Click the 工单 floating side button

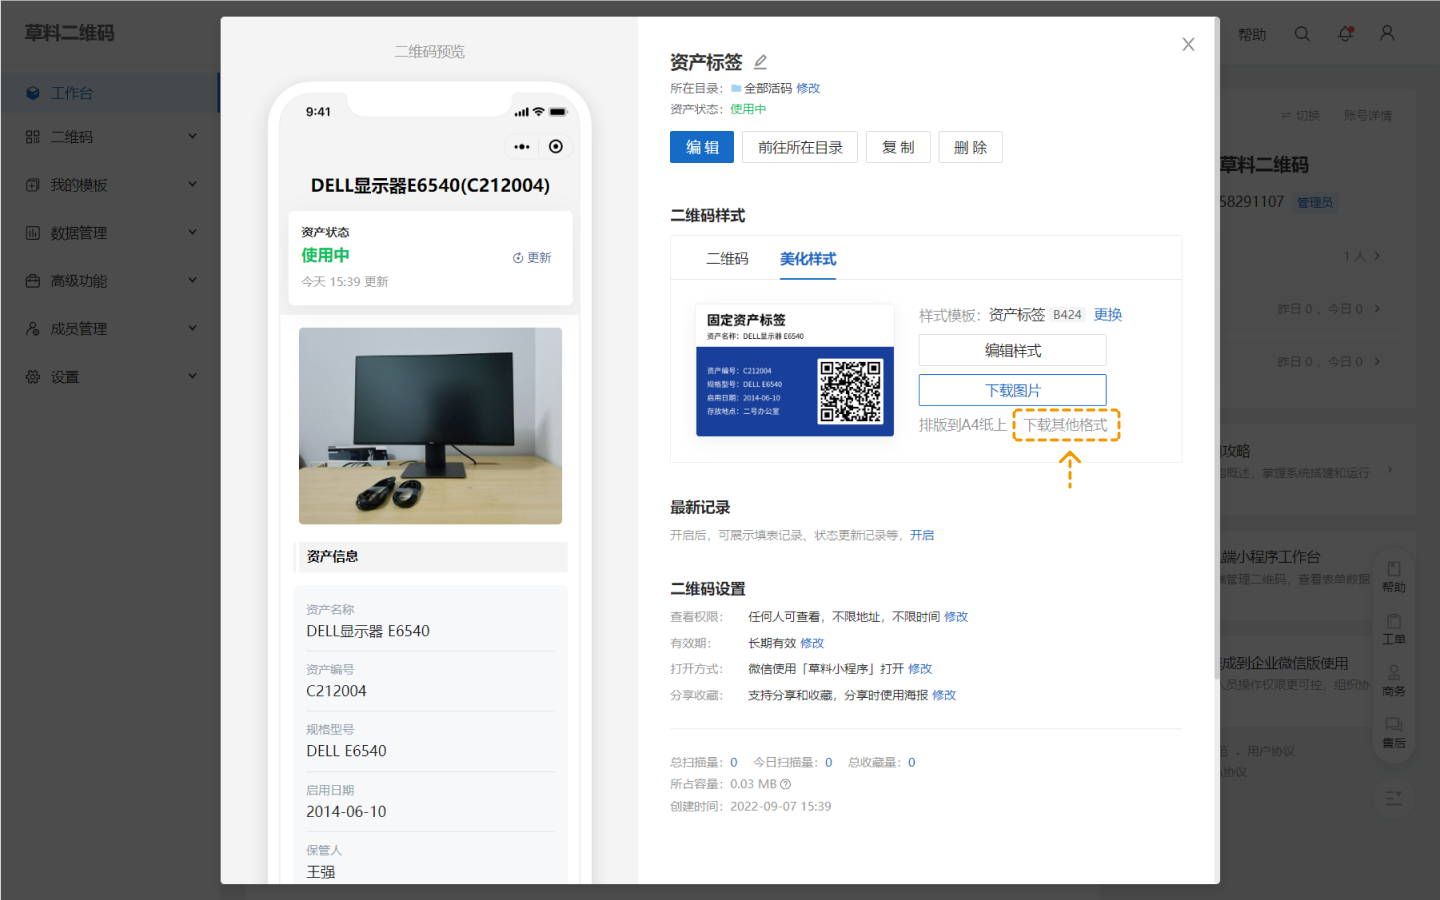(1394, 629)
